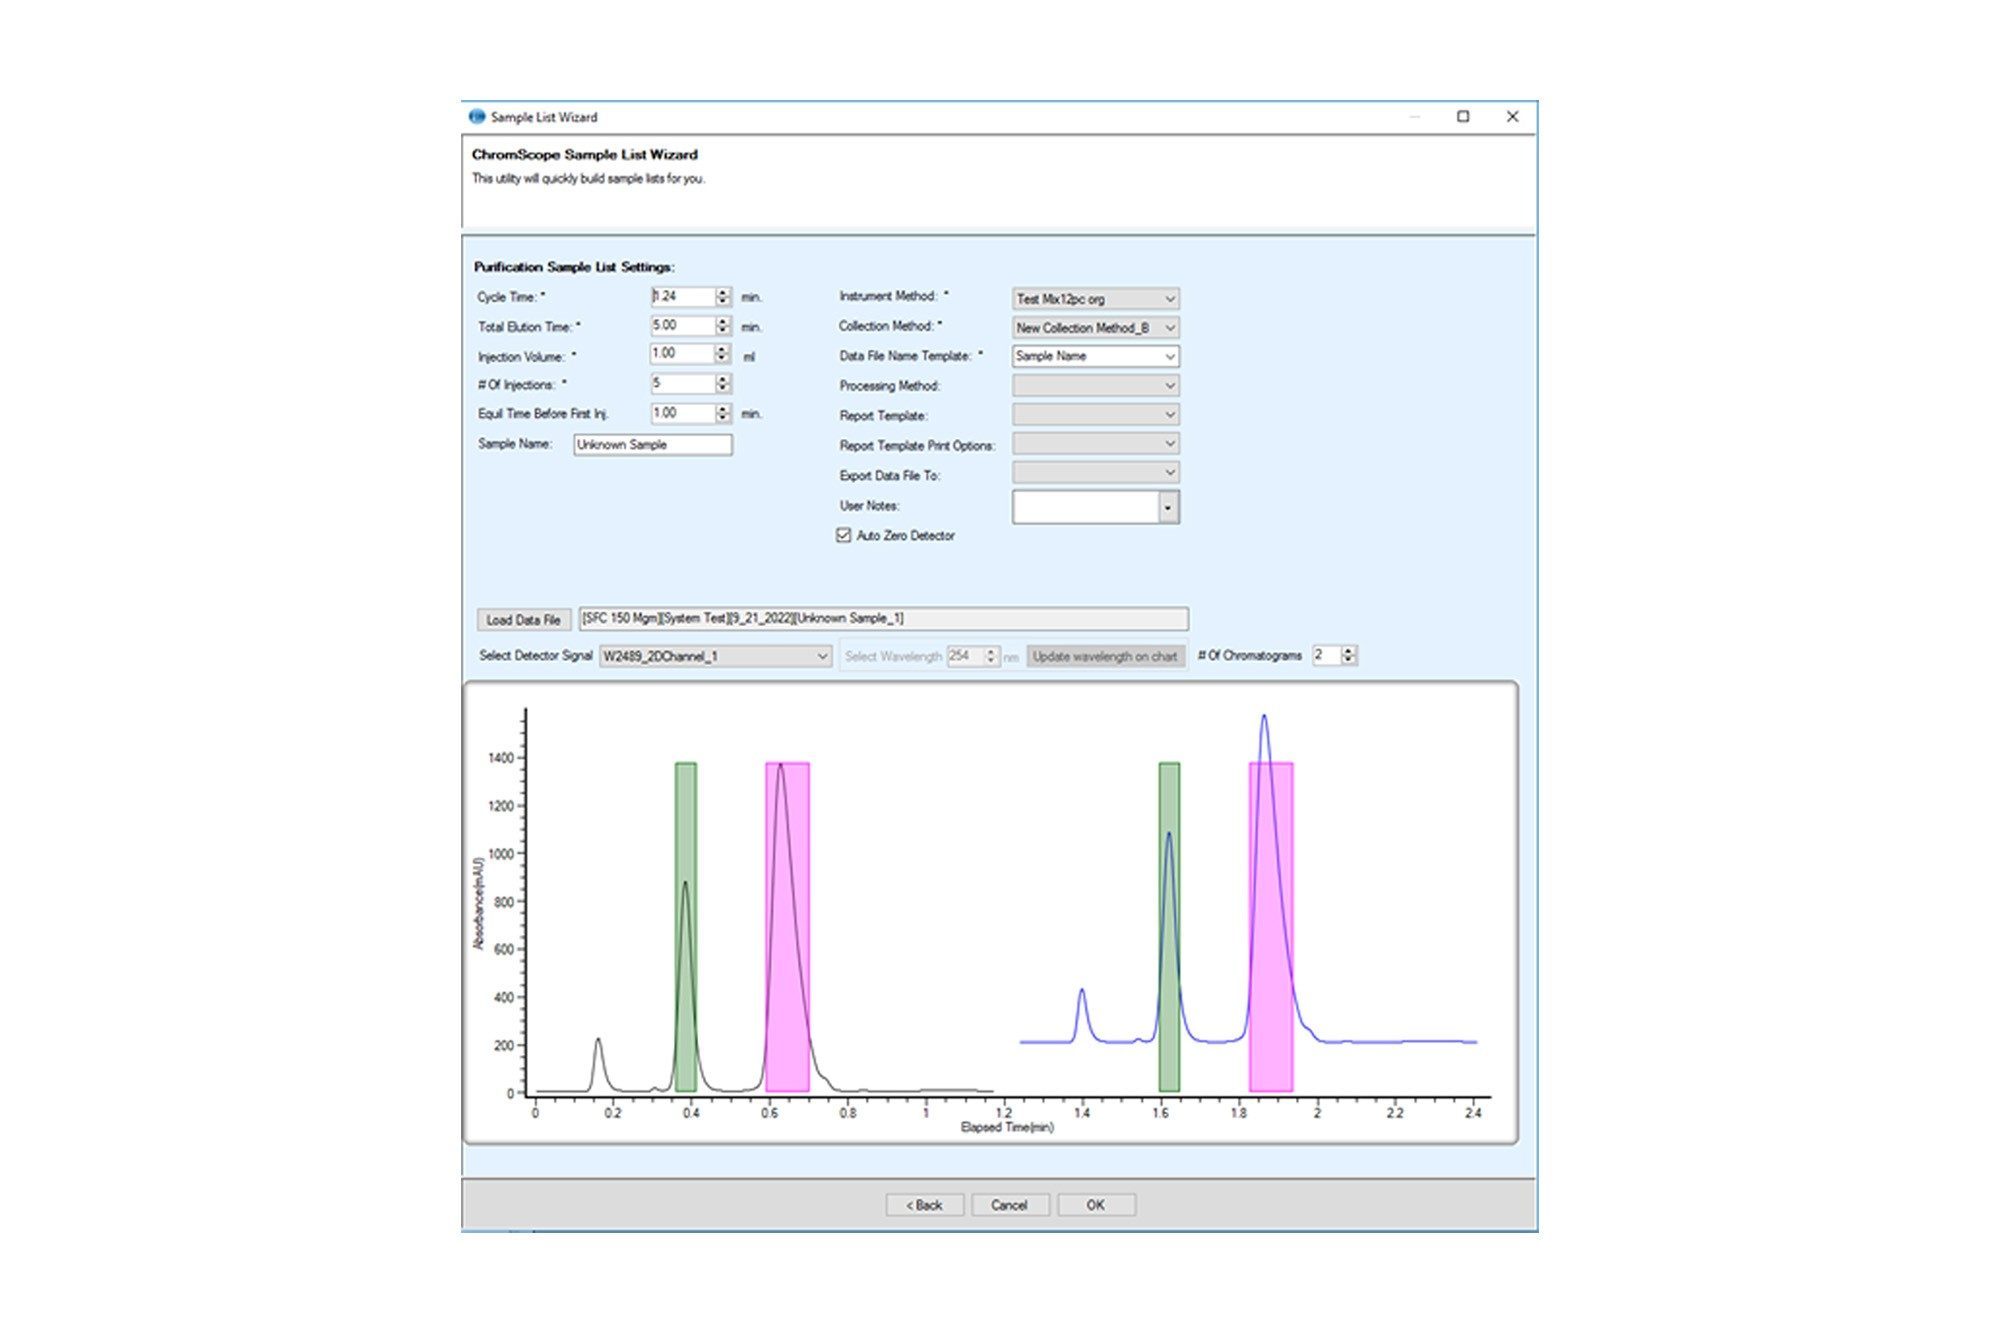Click the Load Data File button
2000x1333 pixels.
coord(523,620)
